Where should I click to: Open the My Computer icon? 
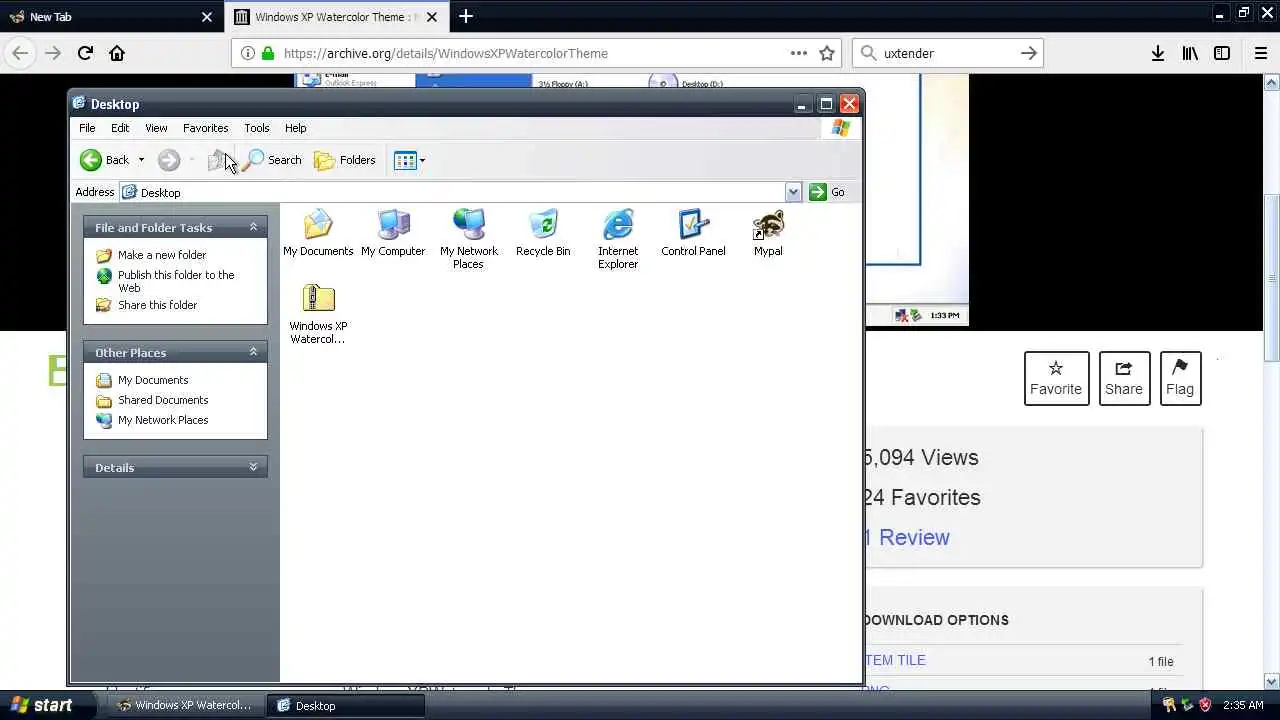point(393,233)
